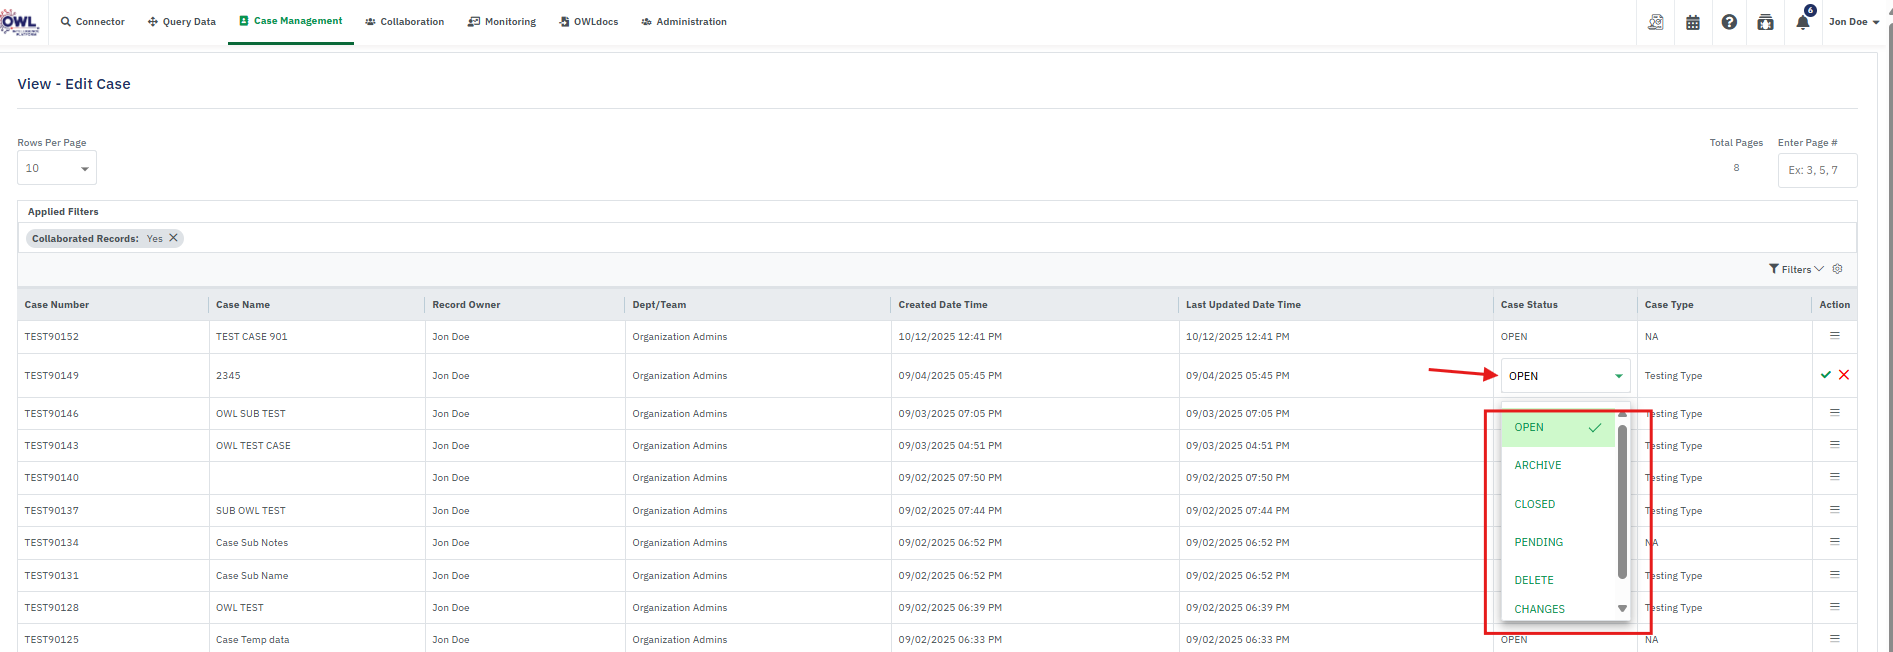Go to the Collaboration tab
This screenshot has width=1893, height=652.
(405, 22)
